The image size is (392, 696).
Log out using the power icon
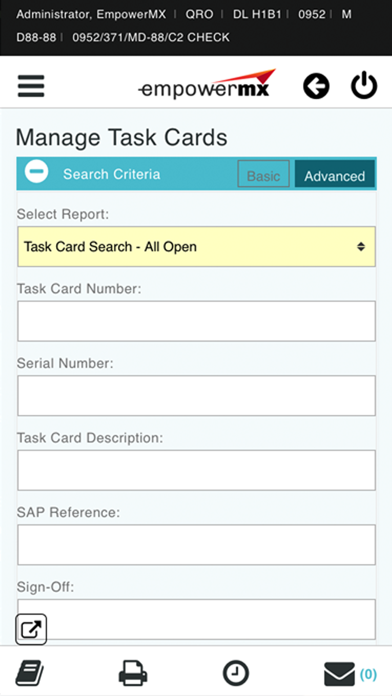tap(364, 86)
